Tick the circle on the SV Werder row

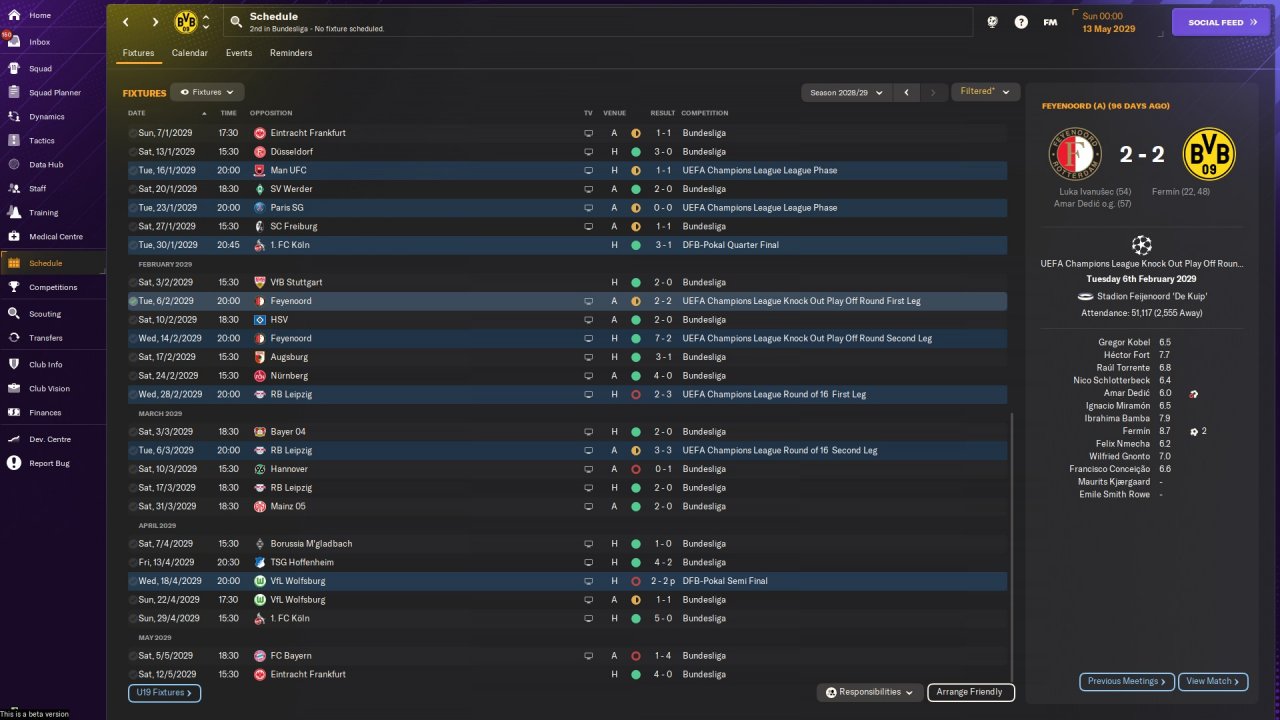coord(133,189)
